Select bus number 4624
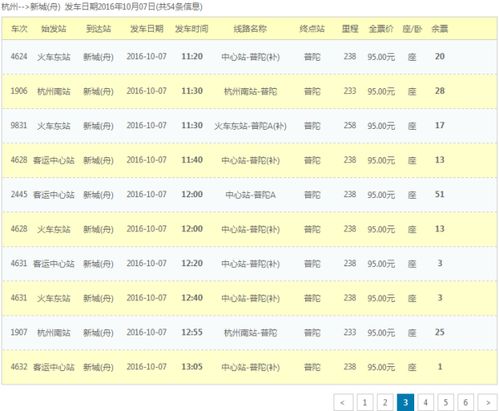This screenshot has width=499, height=411. click(19, 56)
